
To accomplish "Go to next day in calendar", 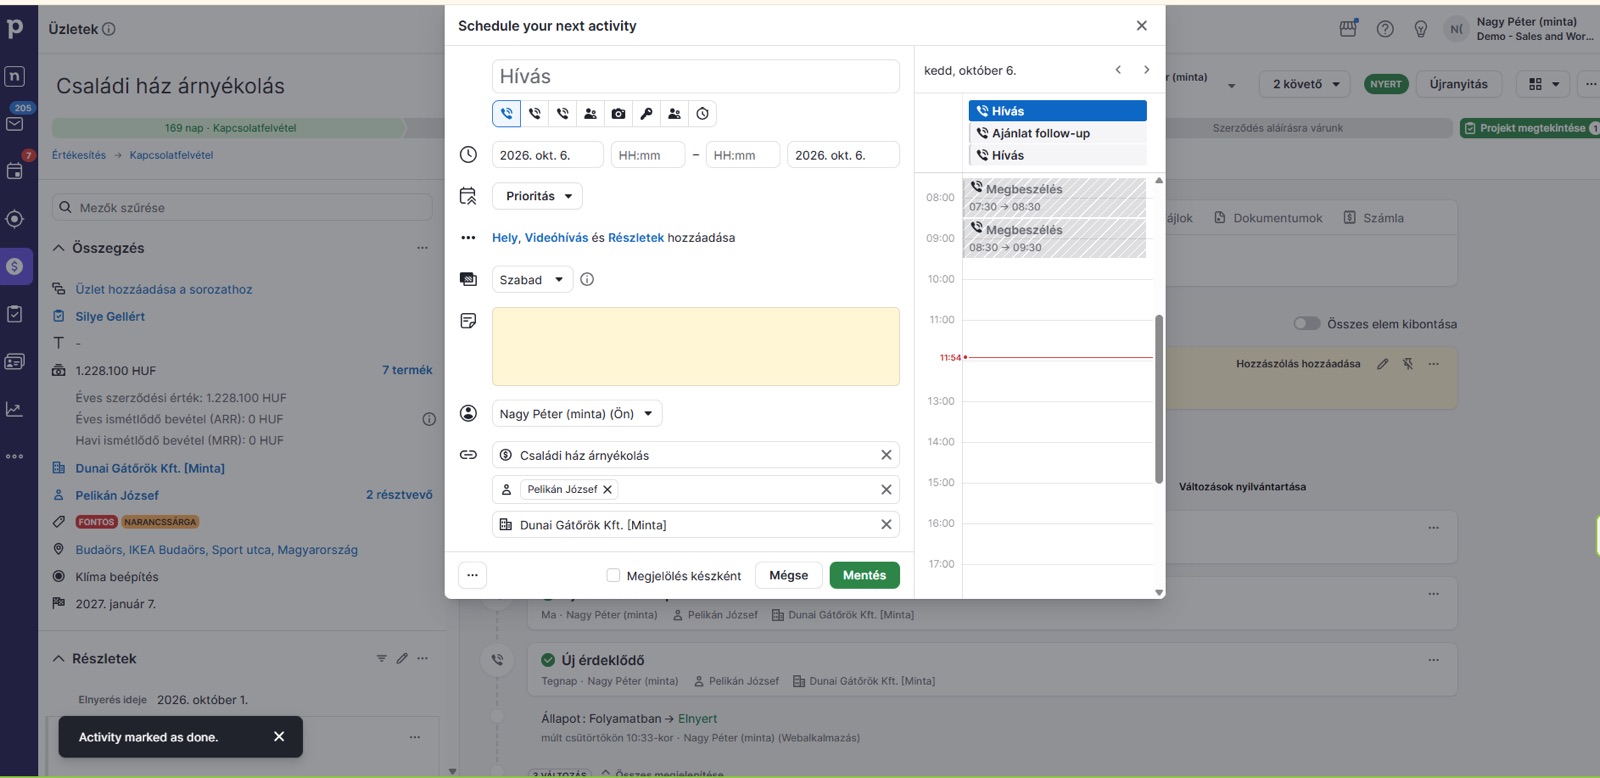I will (1146, 70).
